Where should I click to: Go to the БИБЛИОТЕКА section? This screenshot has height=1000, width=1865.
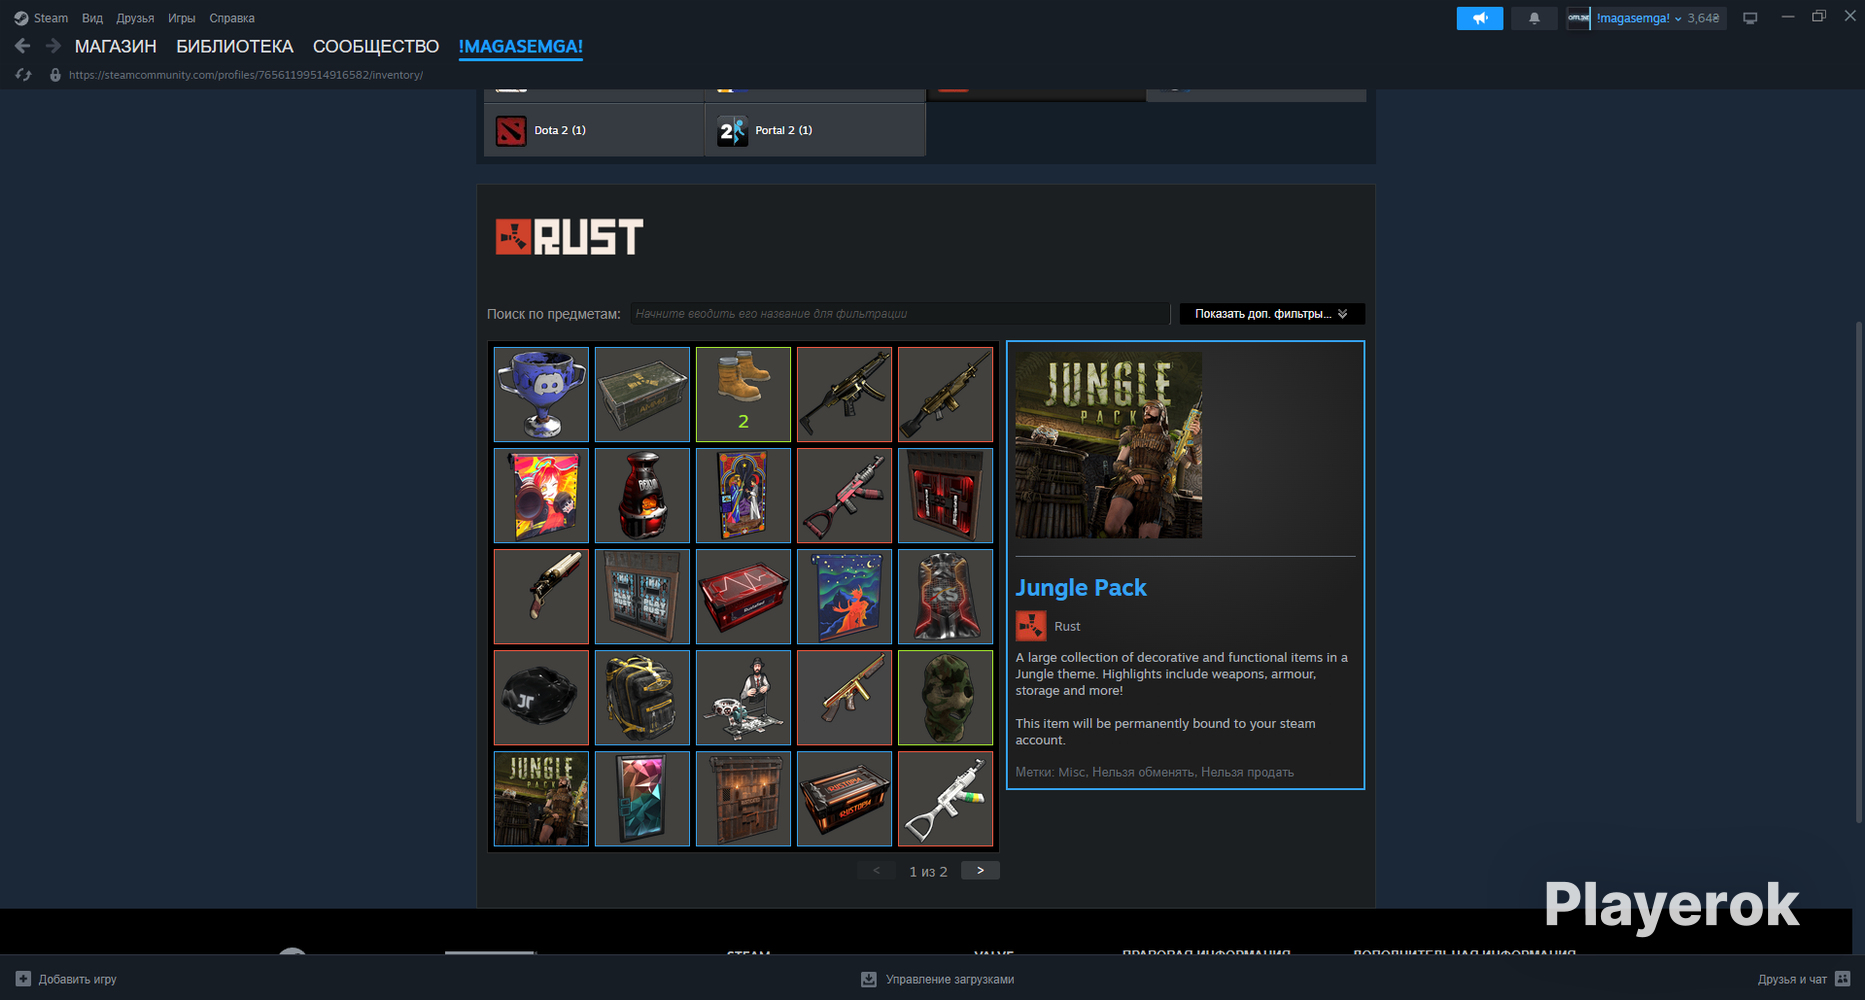click(235, 47)
